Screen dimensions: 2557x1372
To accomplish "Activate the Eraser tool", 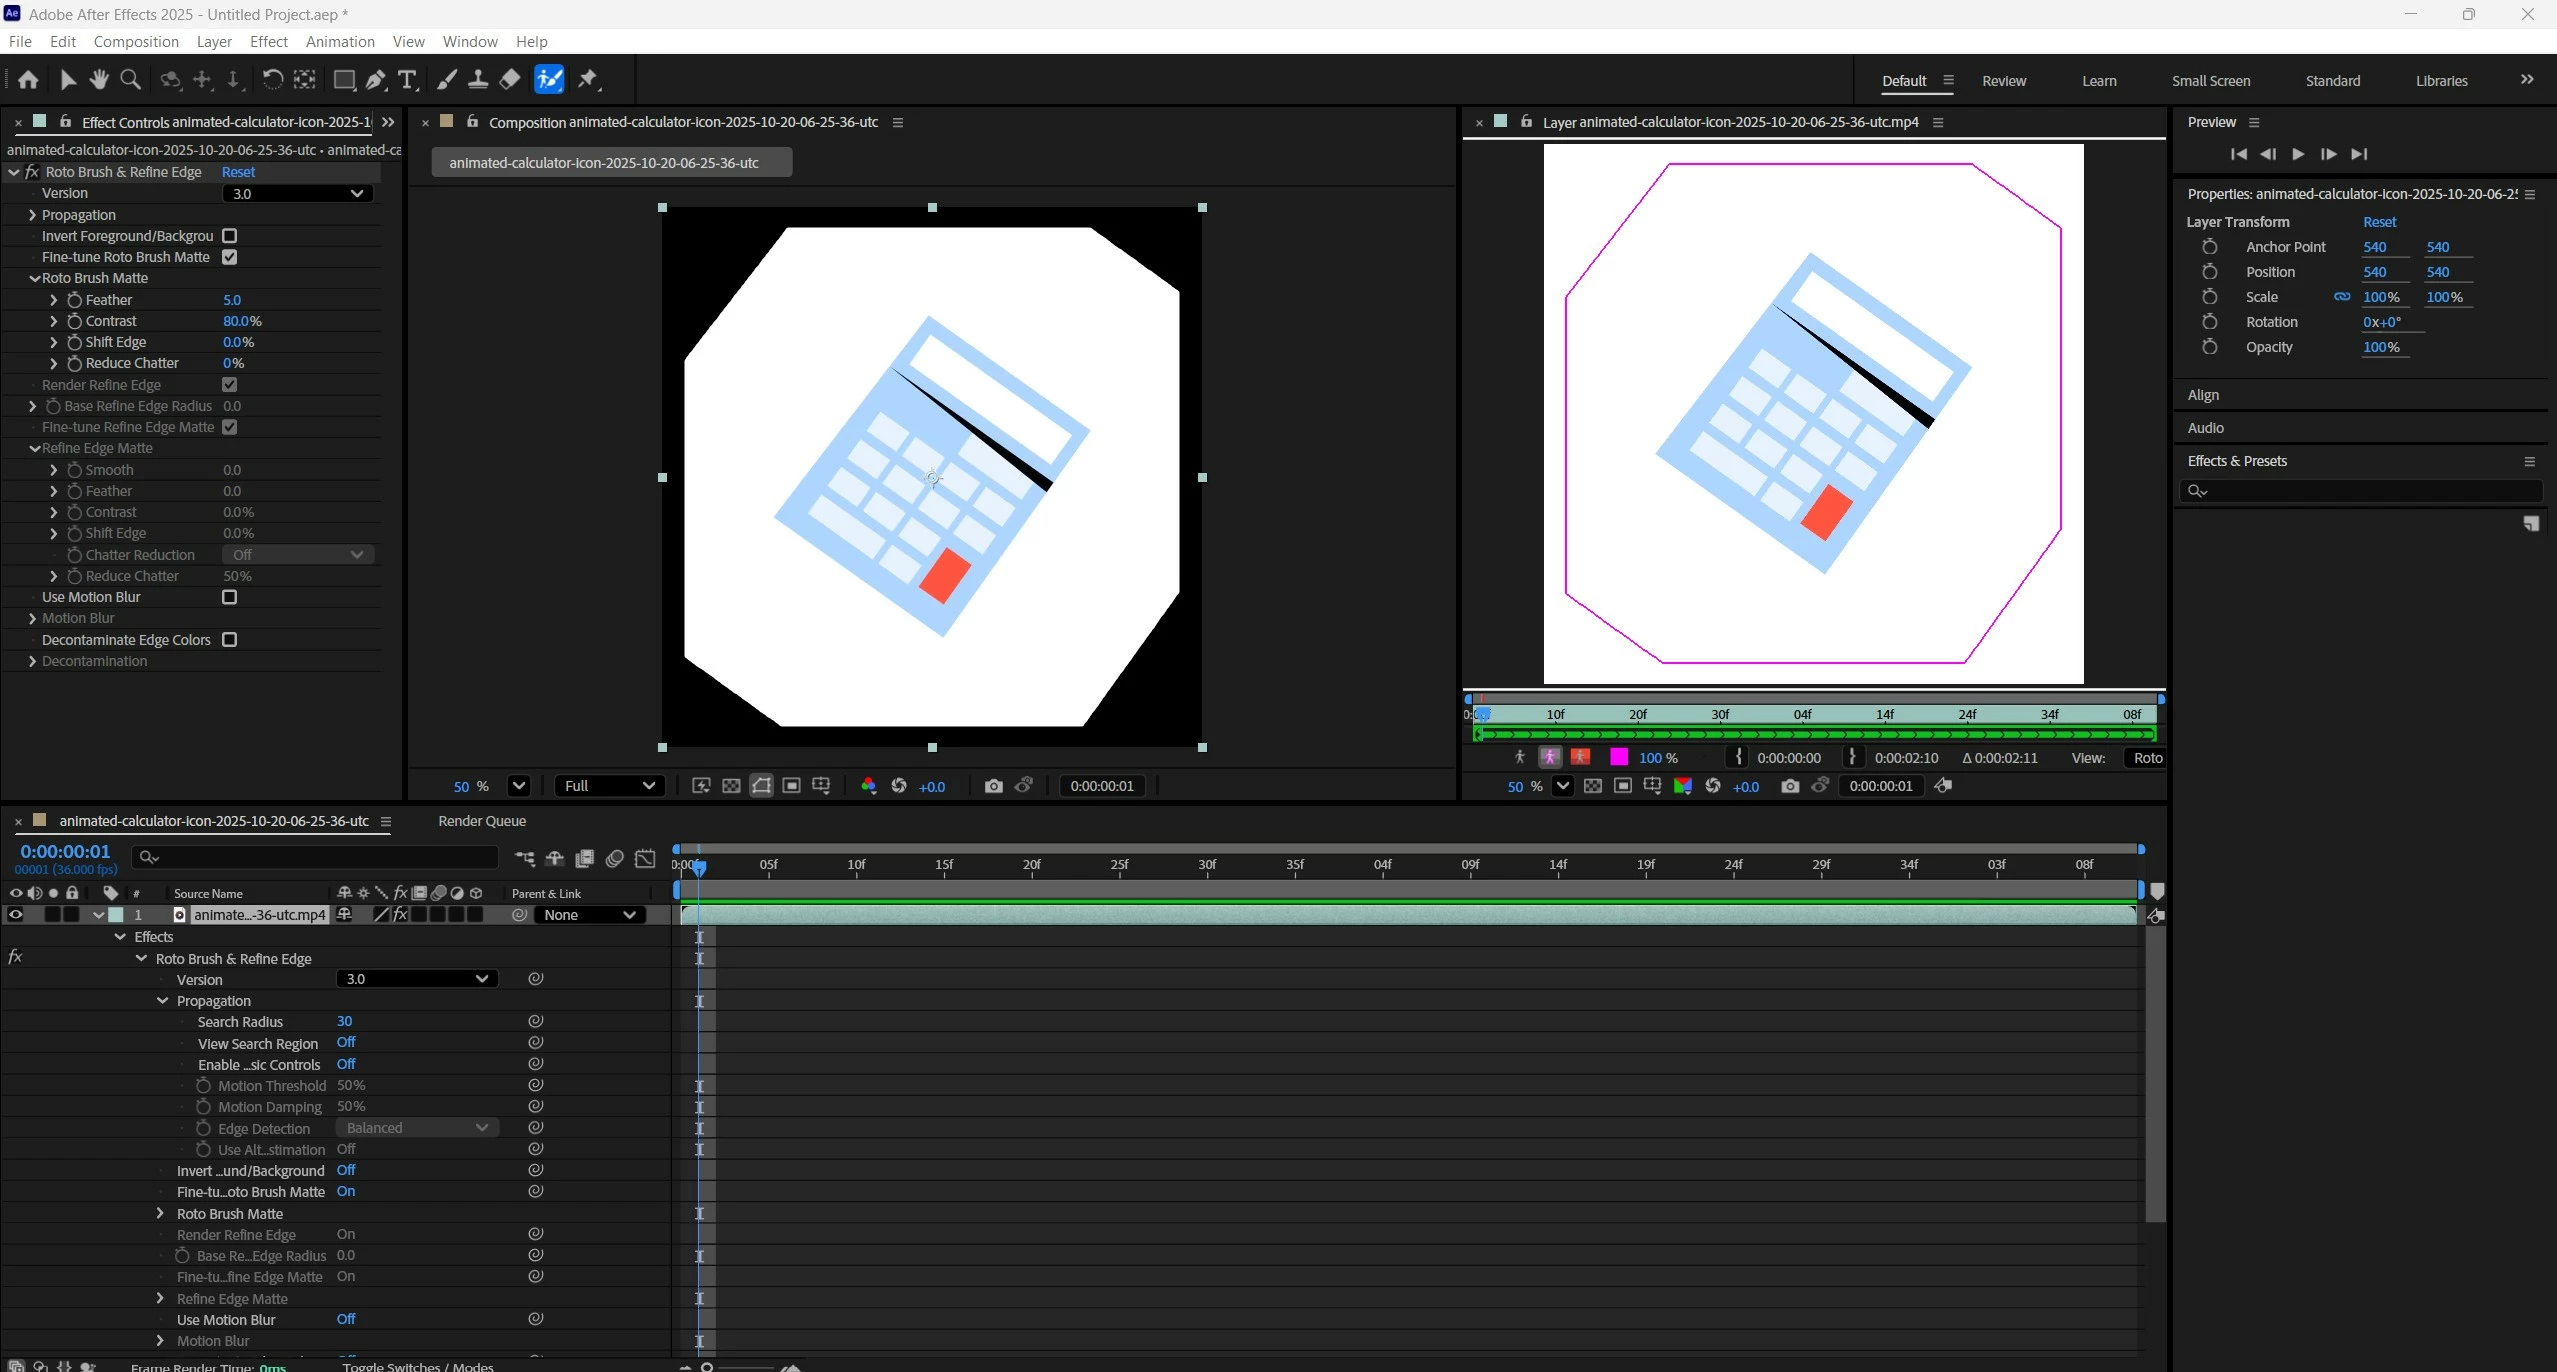I will tap(510, 80).
